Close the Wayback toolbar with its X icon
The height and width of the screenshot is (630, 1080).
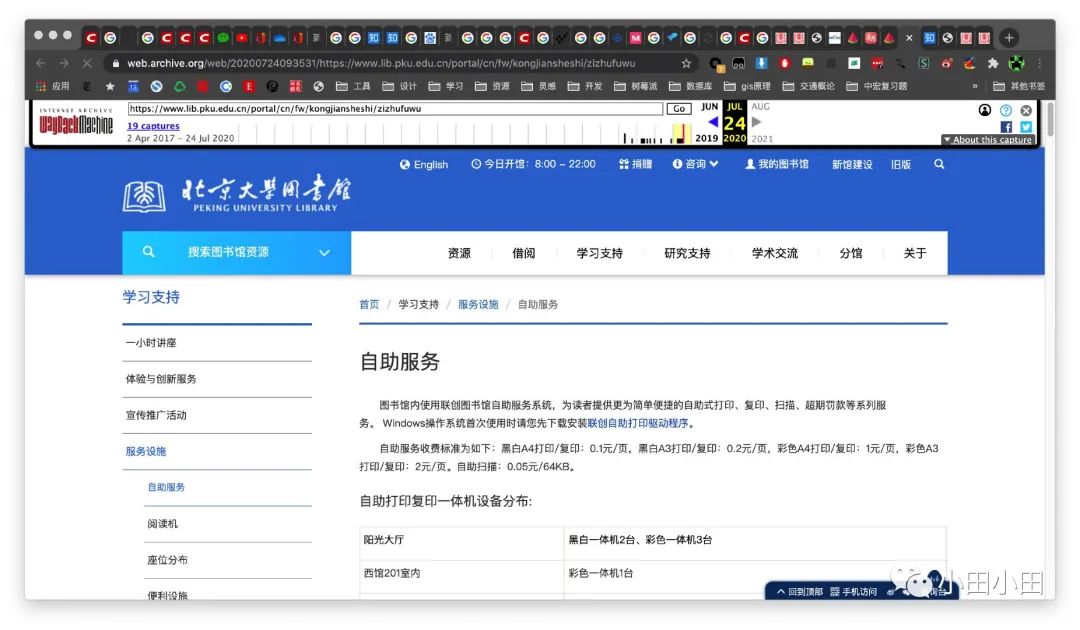click(1026, 110)
